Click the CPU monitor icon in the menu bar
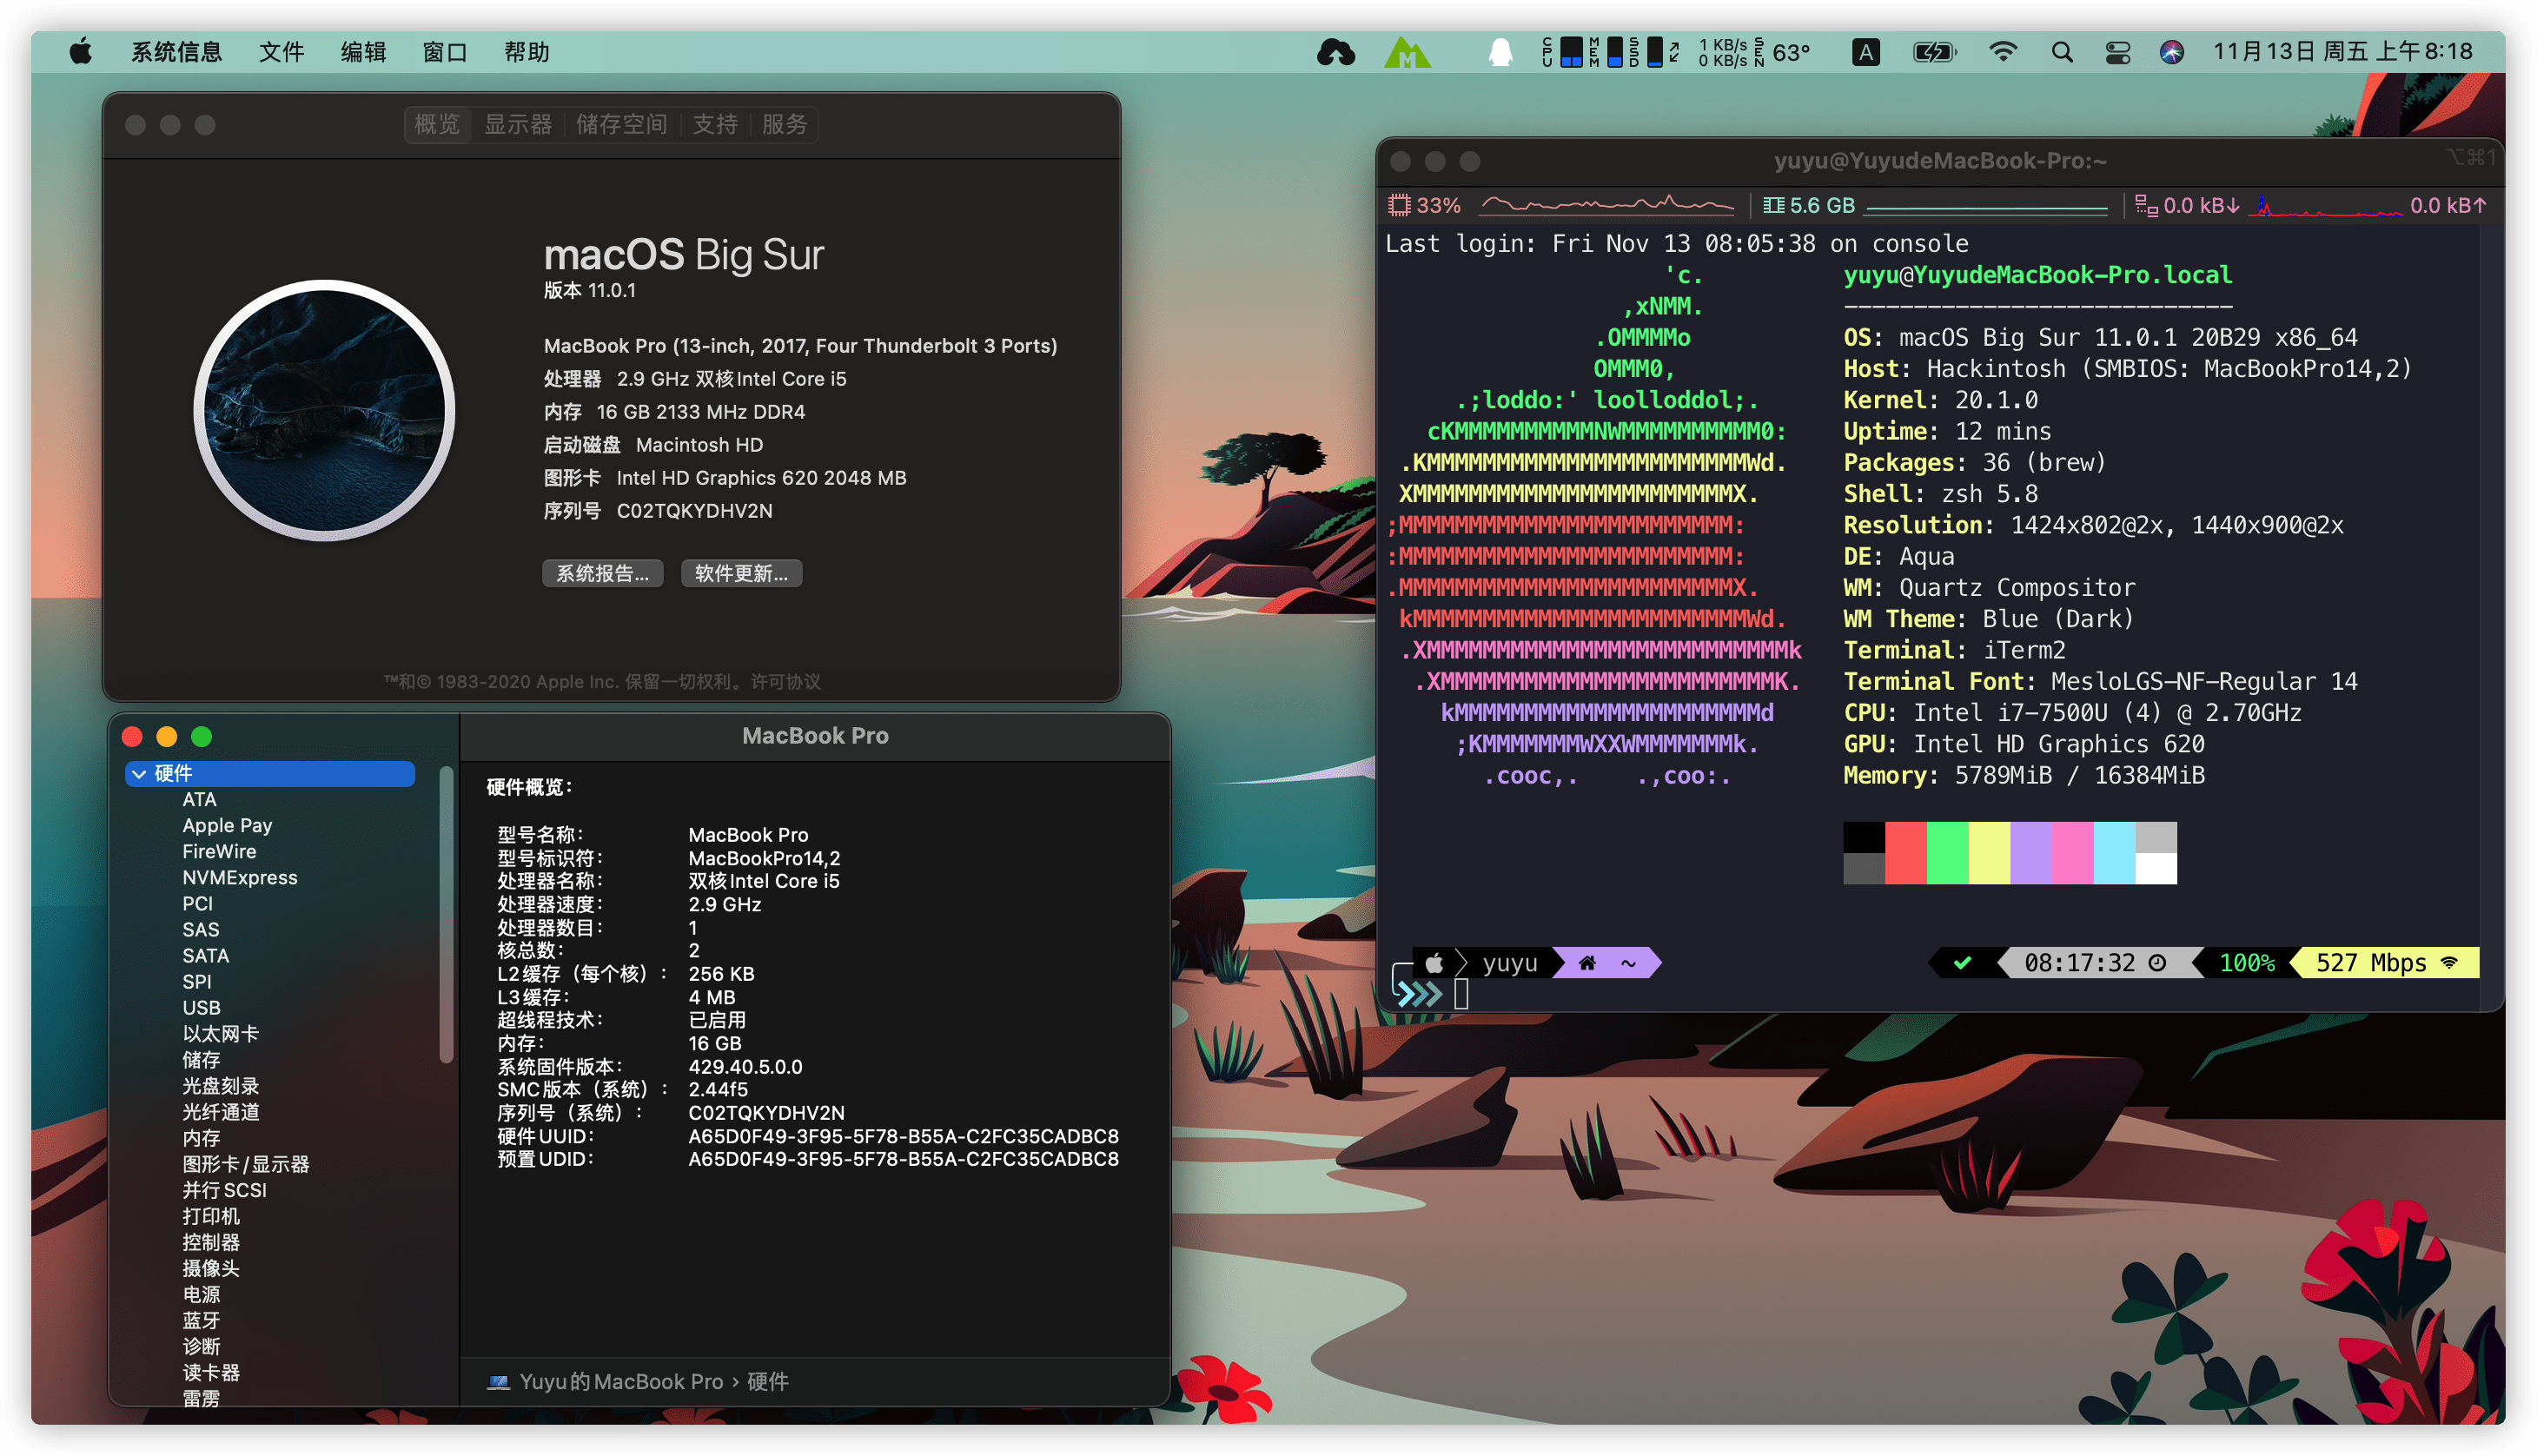 pos(1564,52)
